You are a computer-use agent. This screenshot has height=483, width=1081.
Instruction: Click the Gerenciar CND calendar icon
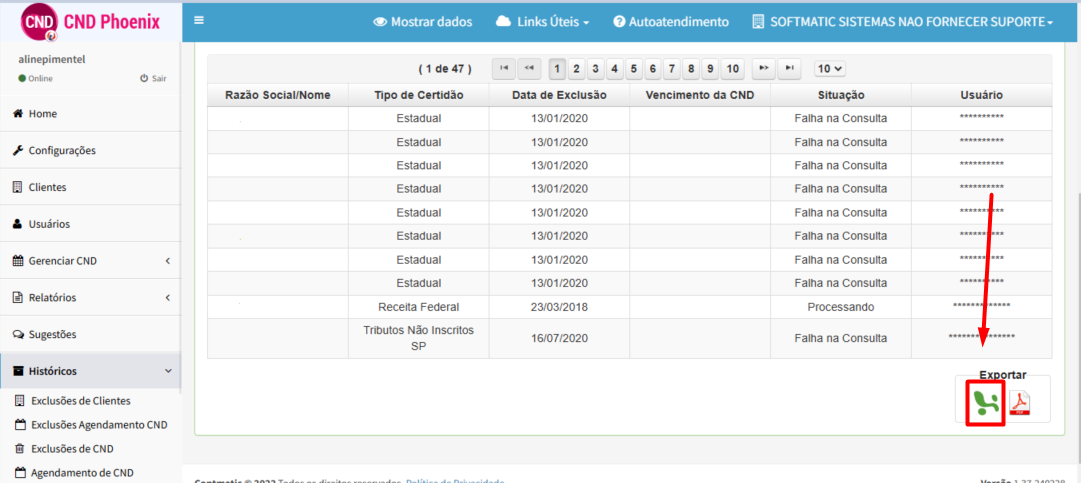[19, 261]
